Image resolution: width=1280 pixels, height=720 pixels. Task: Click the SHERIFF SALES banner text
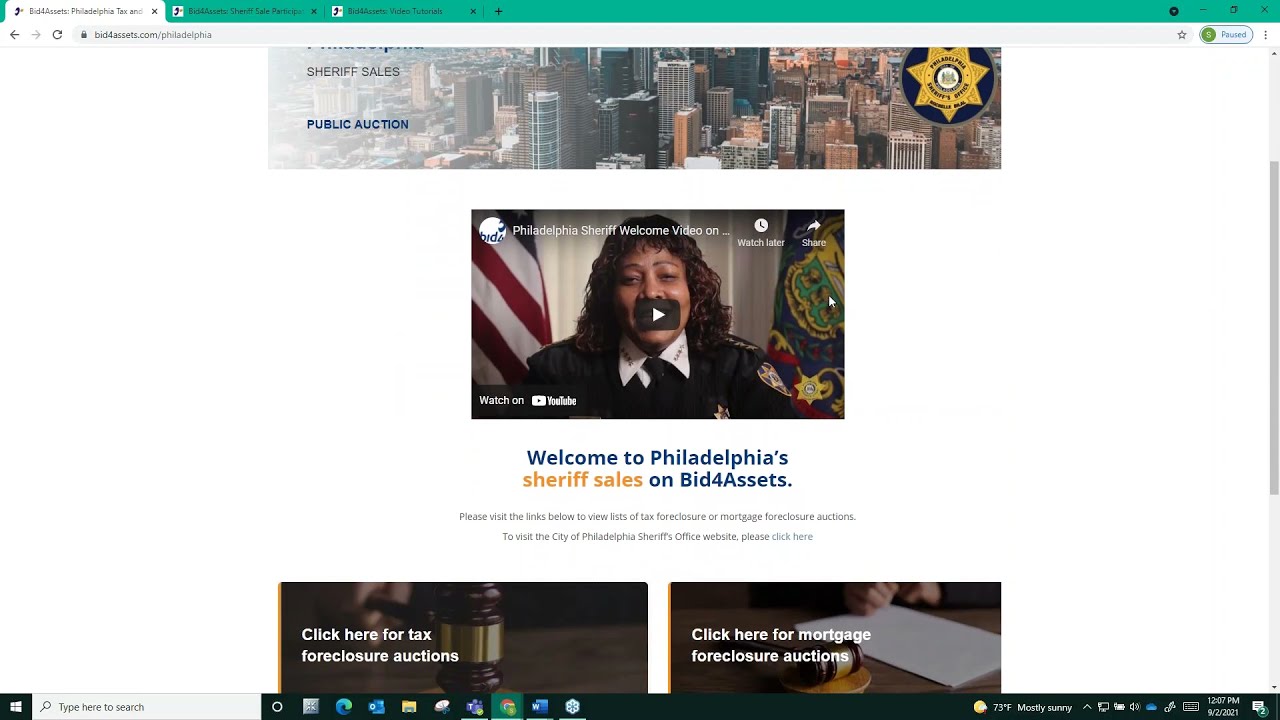(353, 72)
